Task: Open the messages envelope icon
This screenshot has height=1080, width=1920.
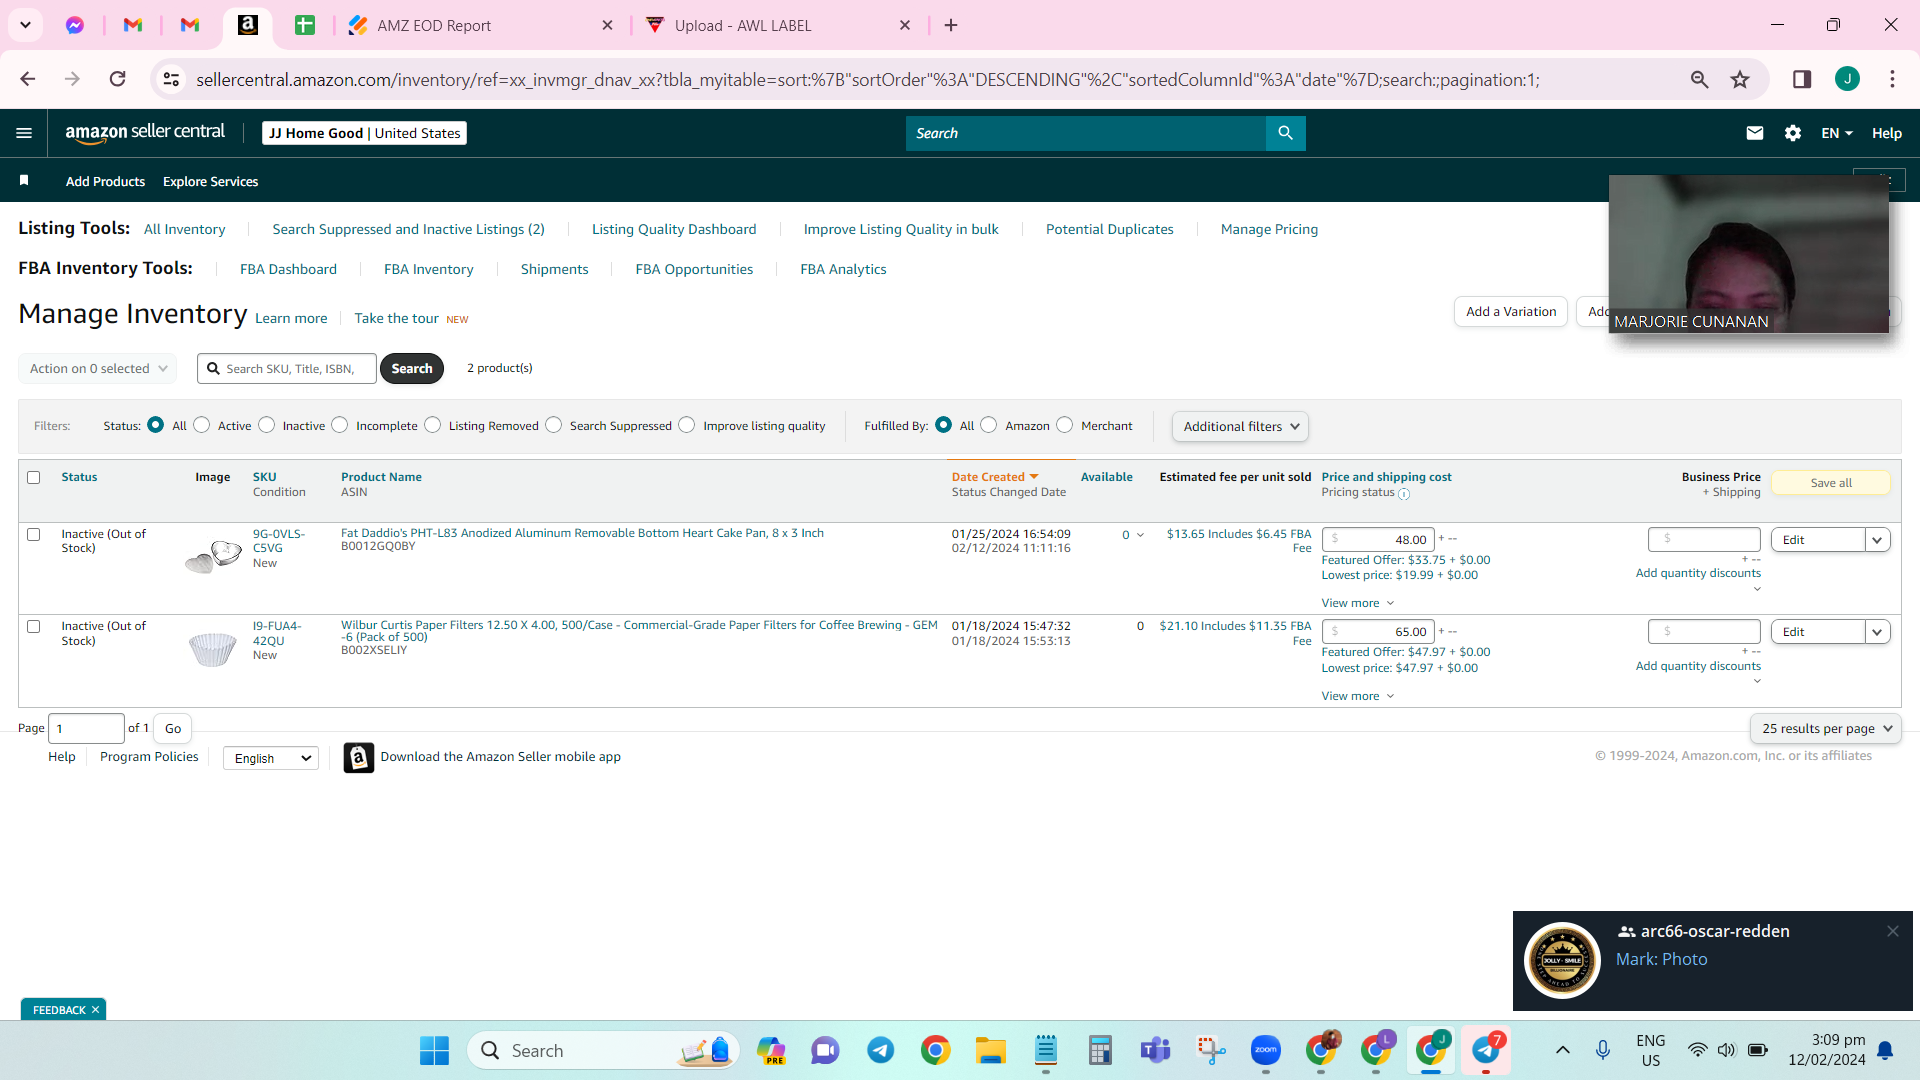Action: pyautogui.click(x=1754, y=133)
